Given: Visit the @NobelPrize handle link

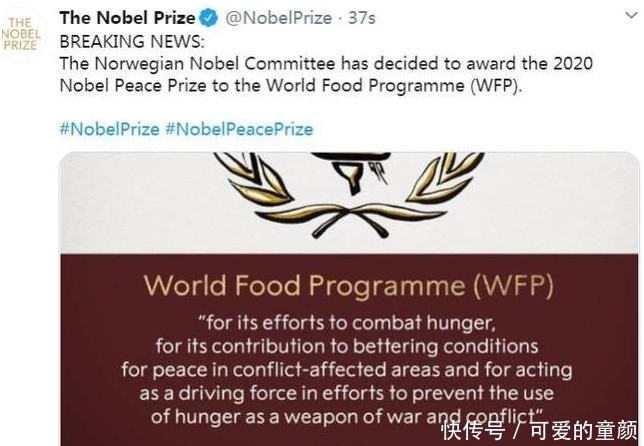Looking at the screenshot, I should pos(278,18).
